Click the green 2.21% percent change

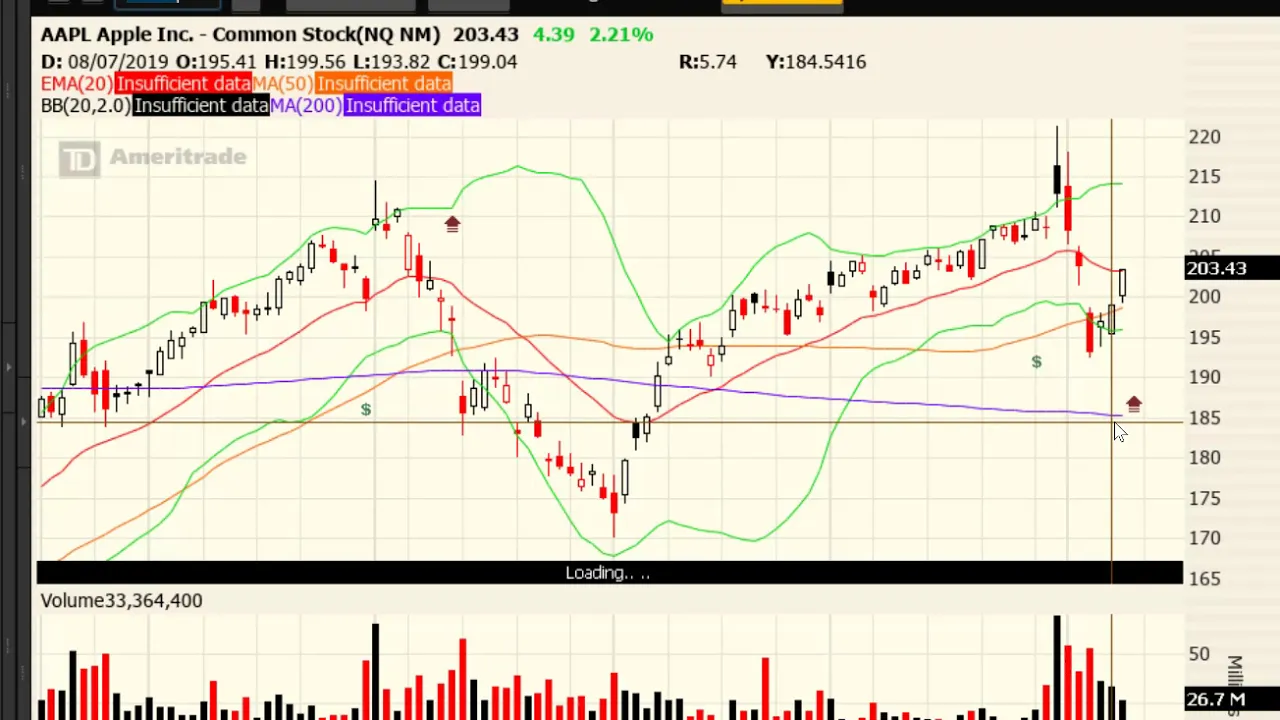[621, 34]
